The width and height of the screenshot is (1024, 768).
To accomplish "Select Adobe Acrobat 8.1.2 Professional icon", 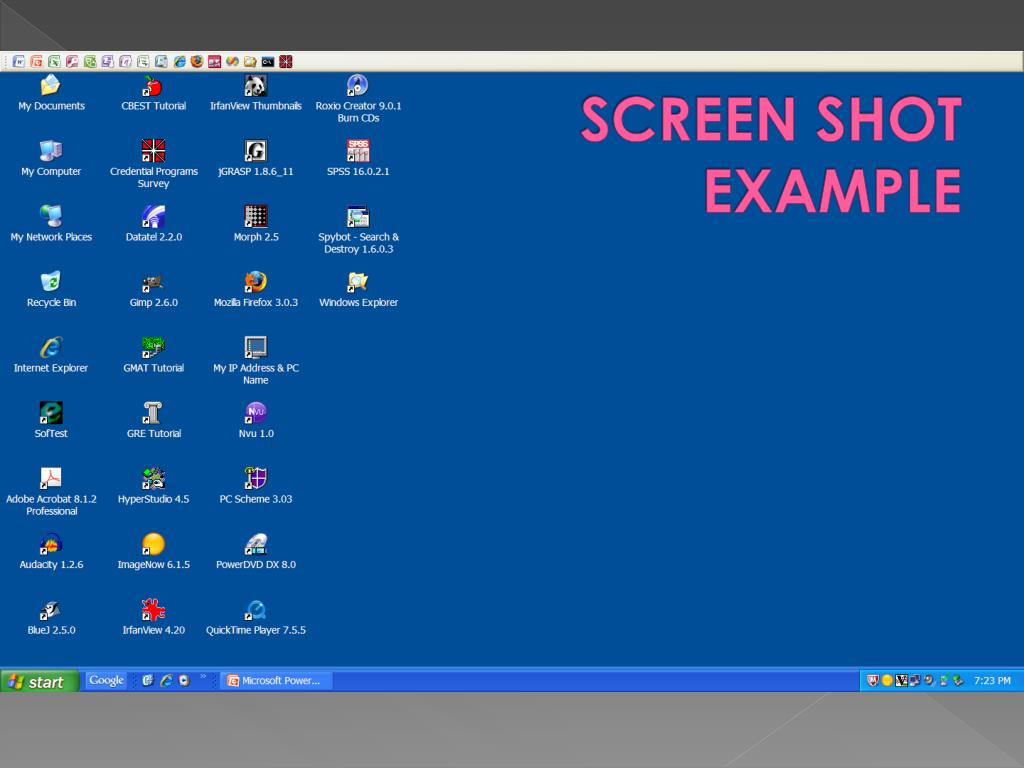I will [51, 492].
